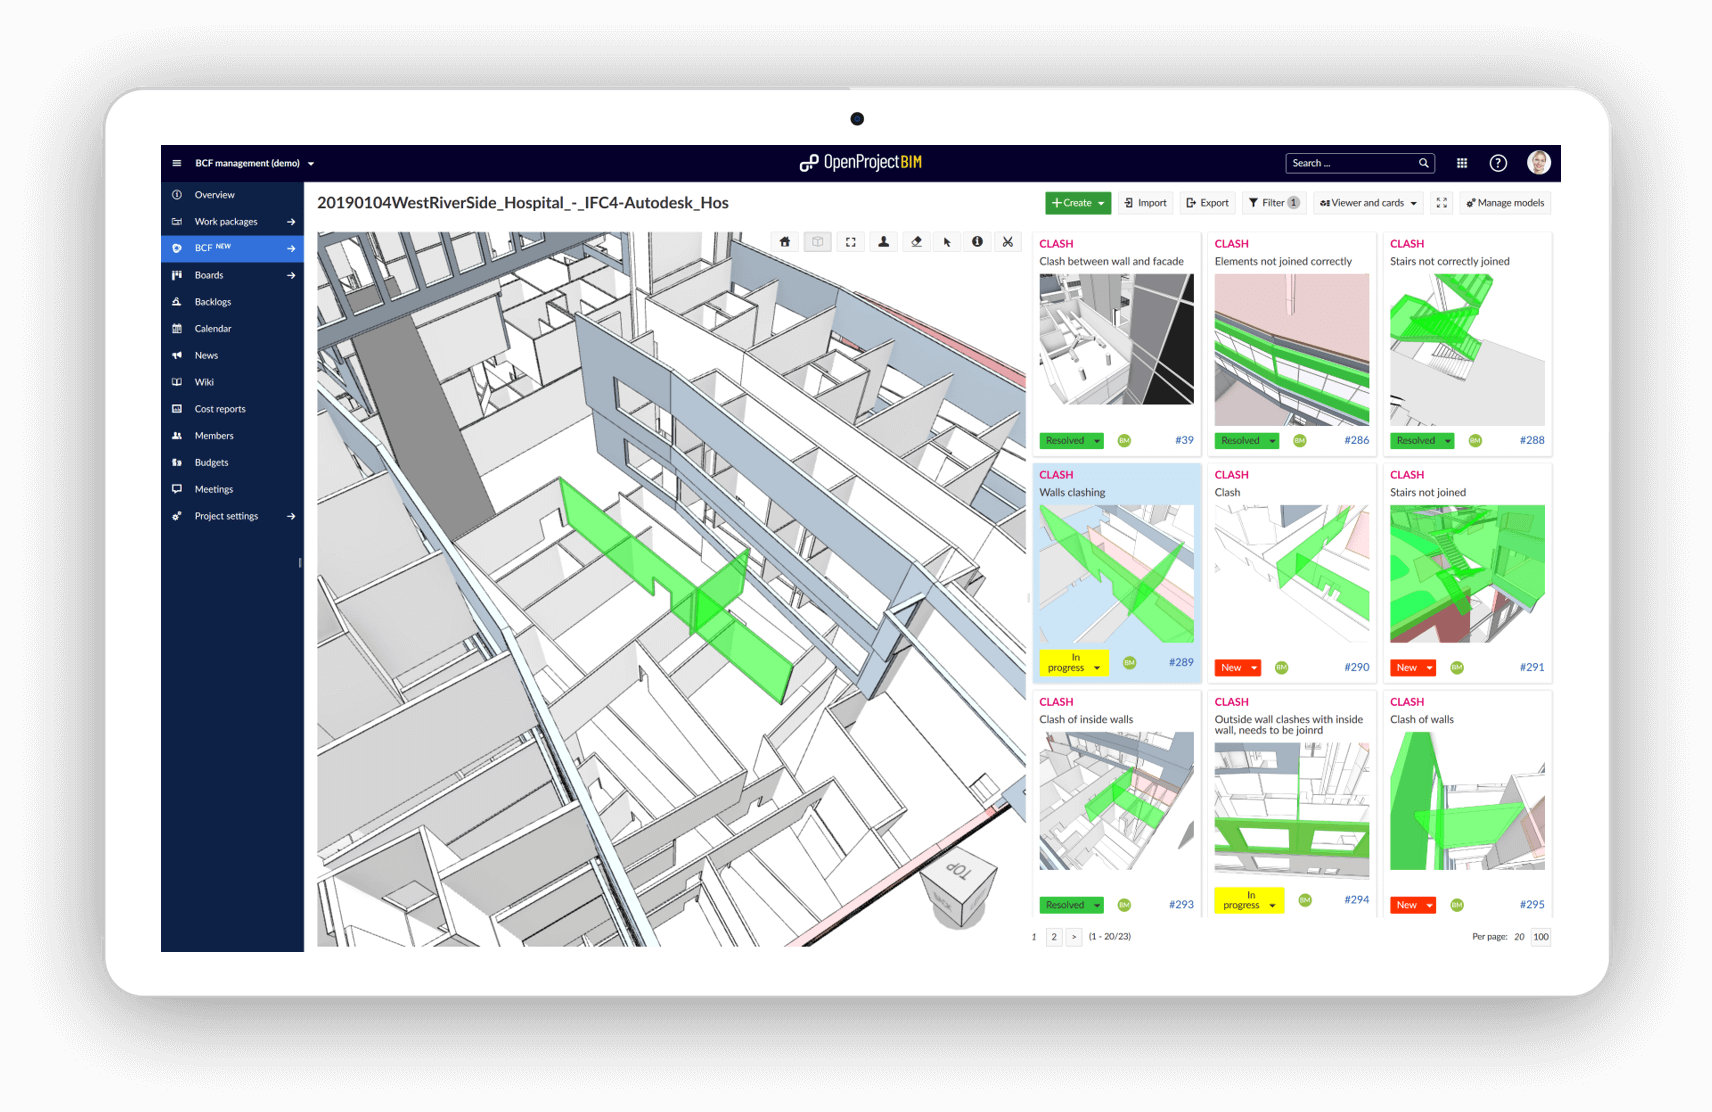1712x1112 pixels.
Task: Click the Search input field in header
Action: pyautogui.click(x=1352, y=163)
